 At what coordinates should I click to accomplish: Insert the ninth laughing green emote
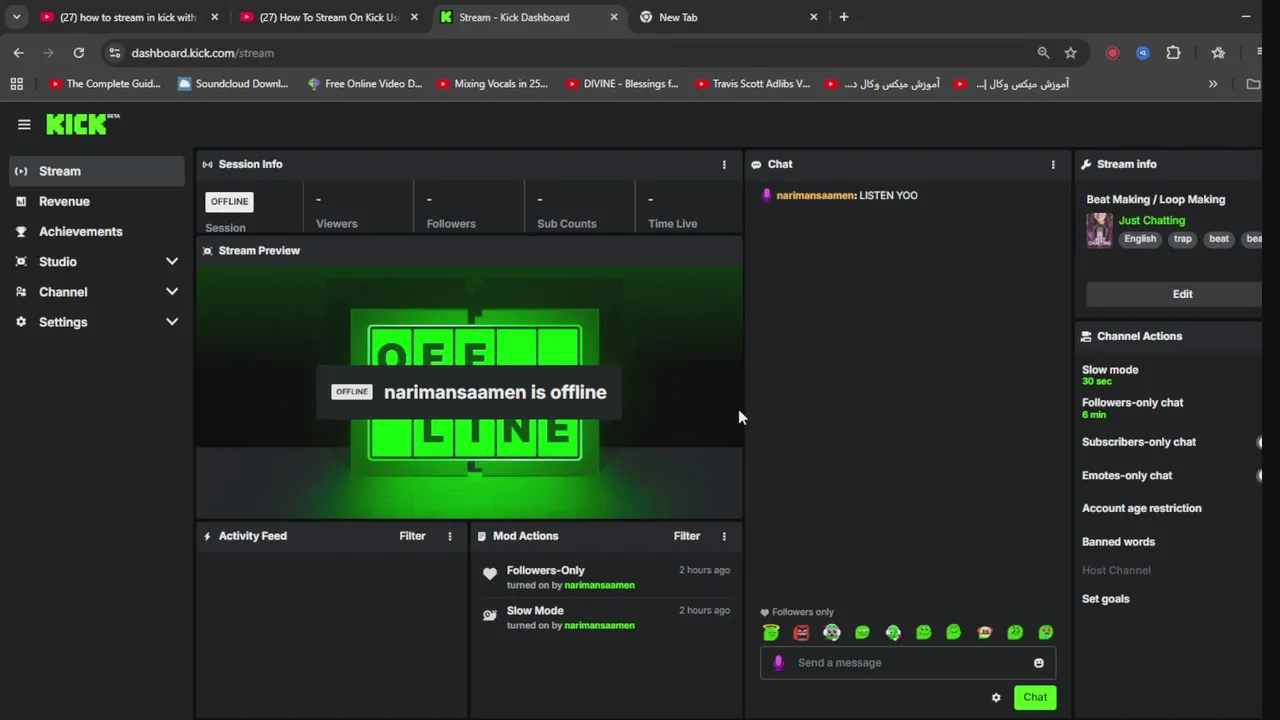coord(1015,632)
